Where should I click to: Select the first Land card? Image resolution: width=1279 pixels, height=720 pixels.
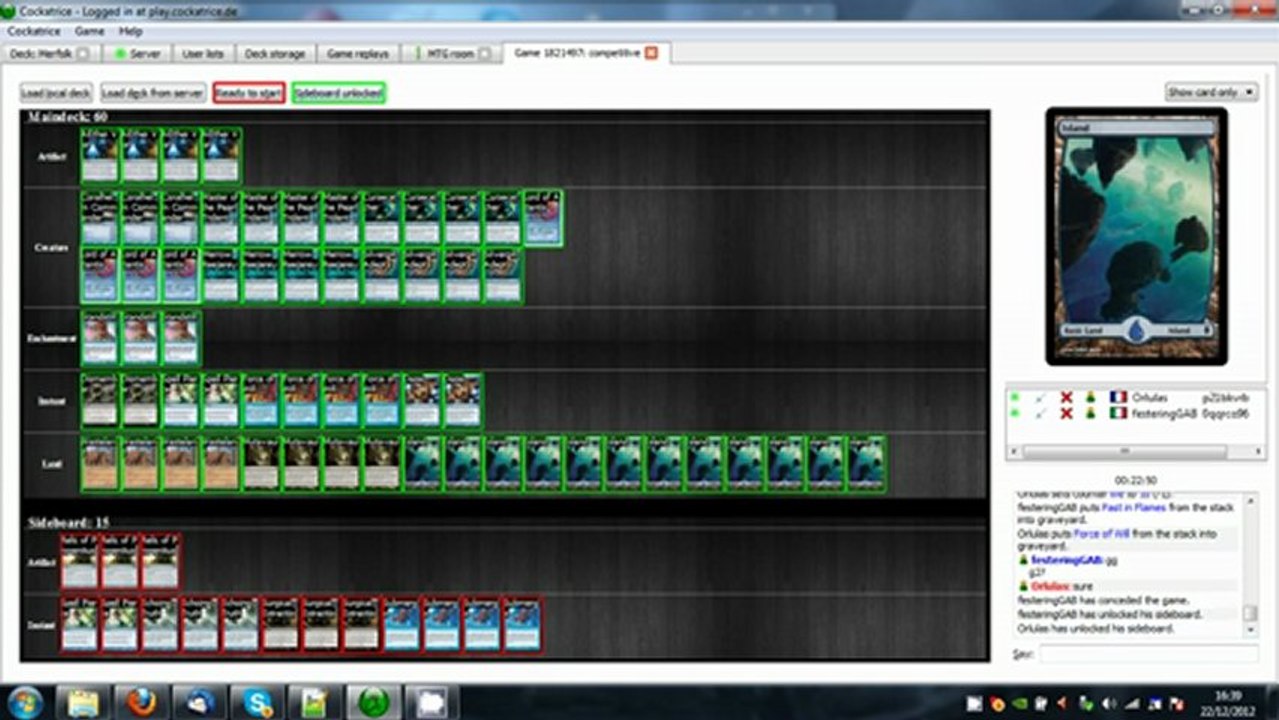click(100, 463)
